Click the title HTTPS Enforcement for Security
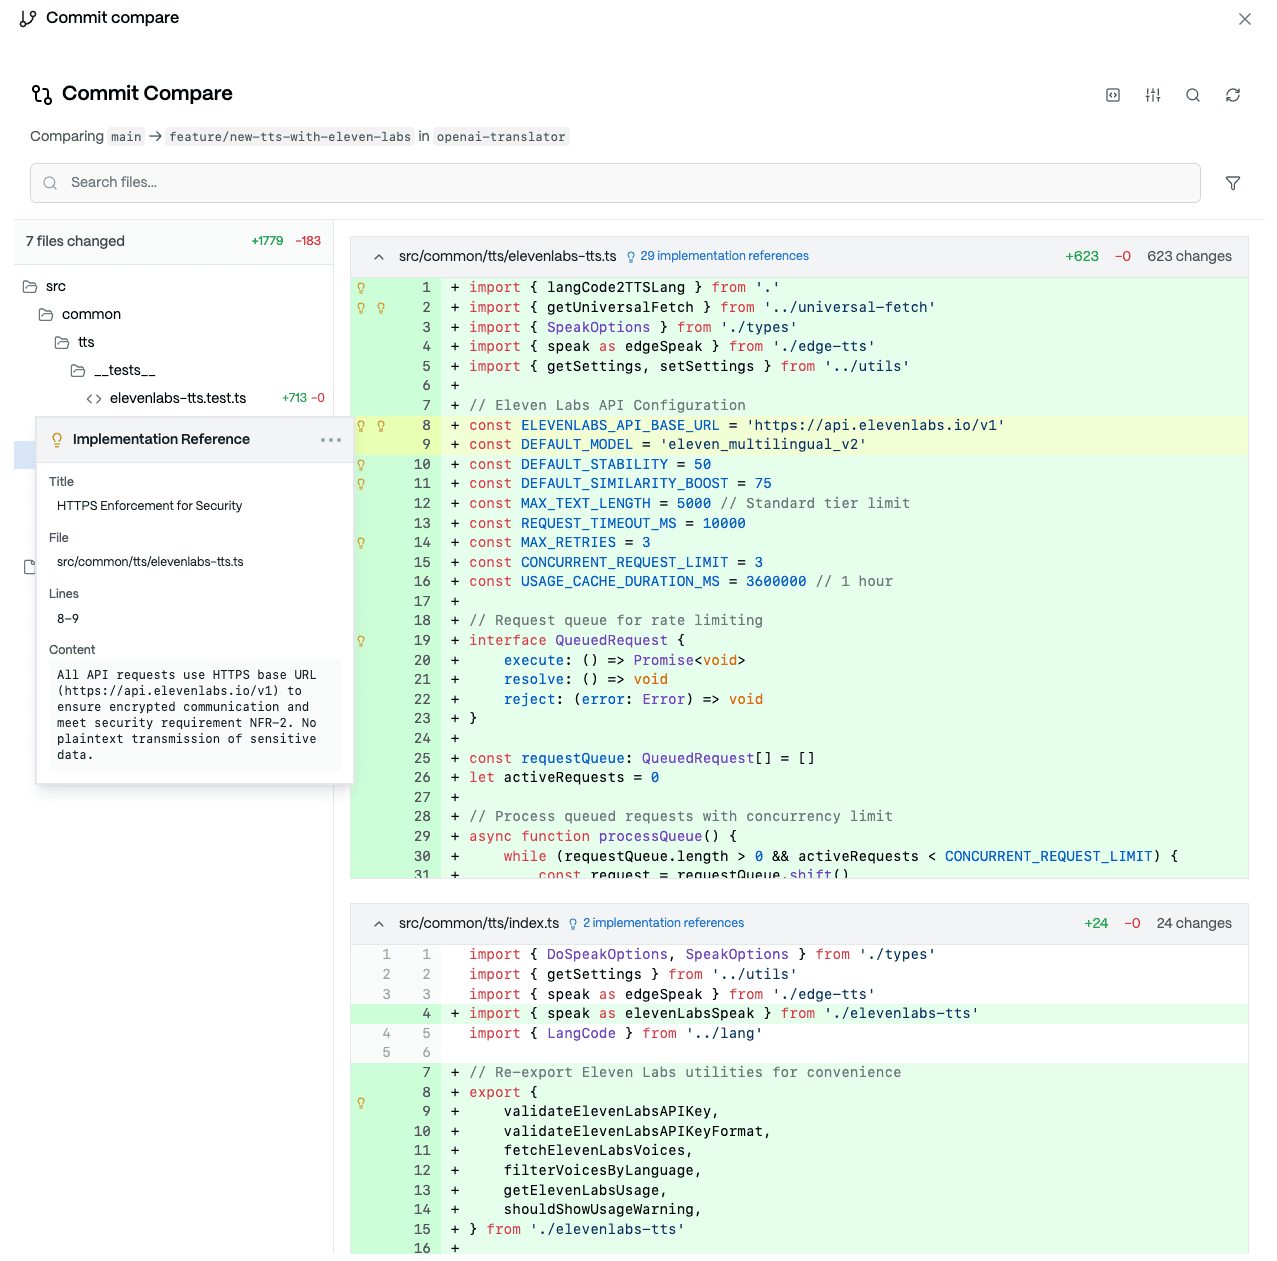The image size is (1277, 1261). 150,506
